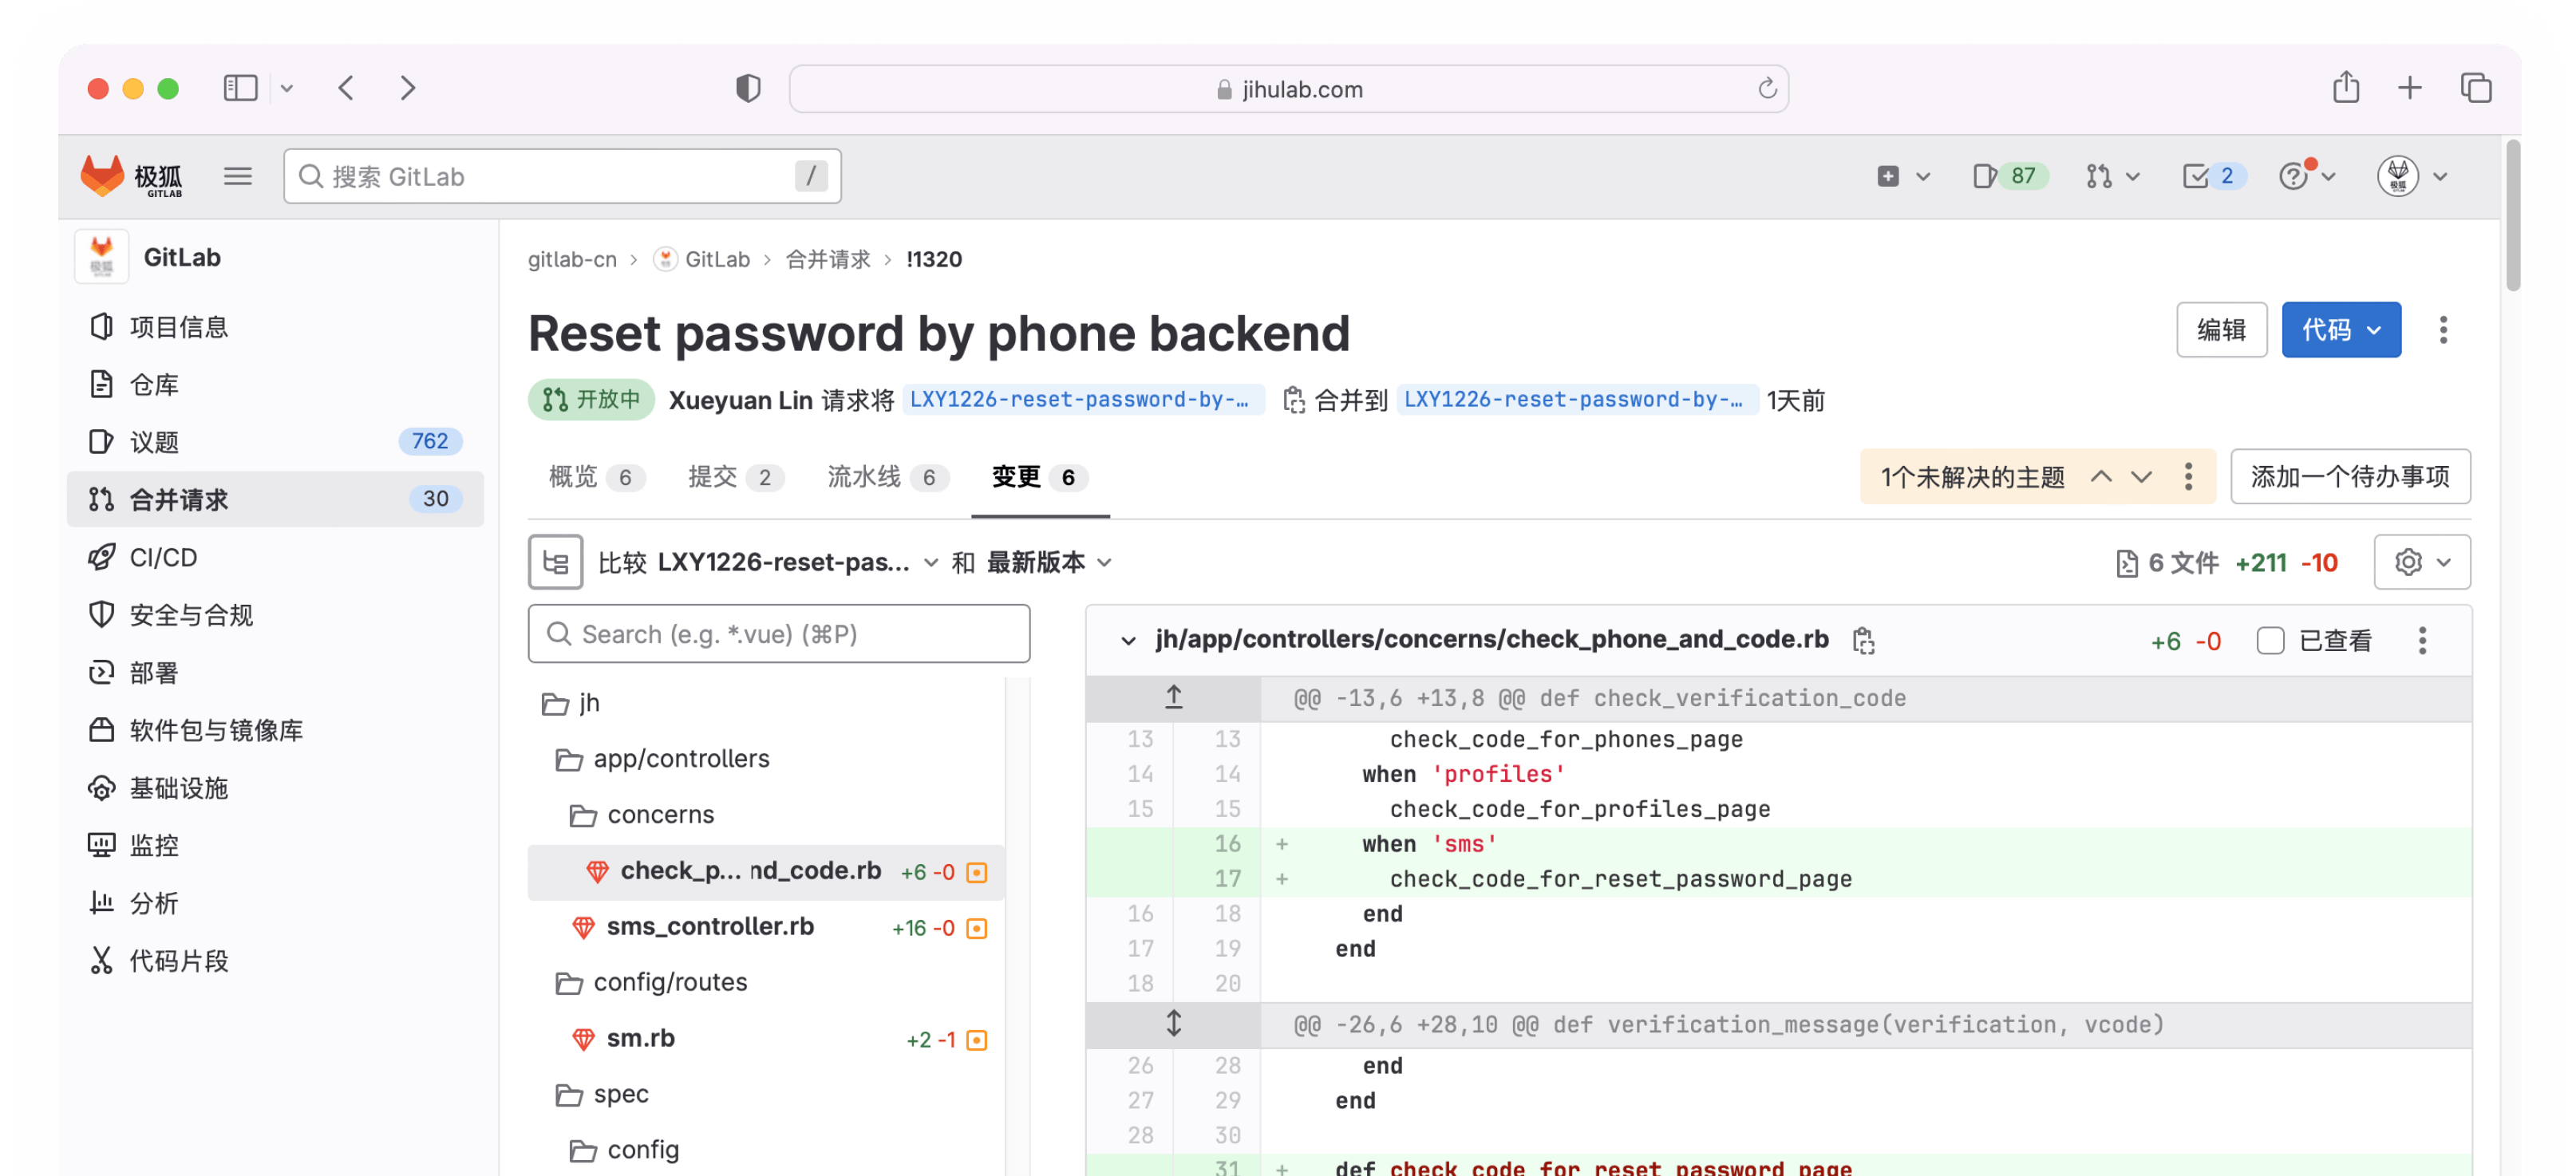Open the create new plus menu
This screenshot has width=2576, height=1176.
click(1903, 176)
